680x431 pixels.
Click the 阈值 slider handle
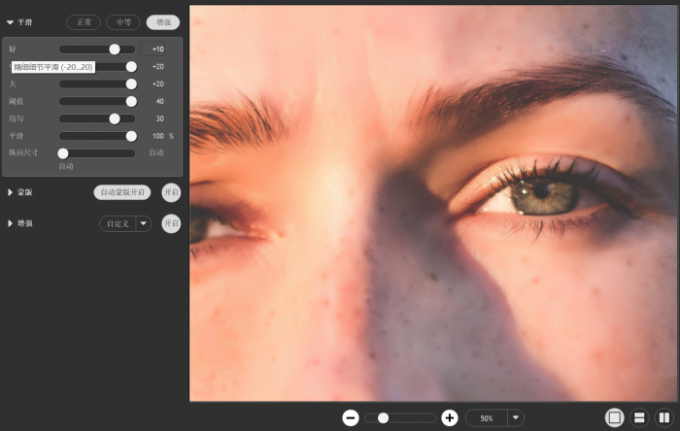point(131,101)
